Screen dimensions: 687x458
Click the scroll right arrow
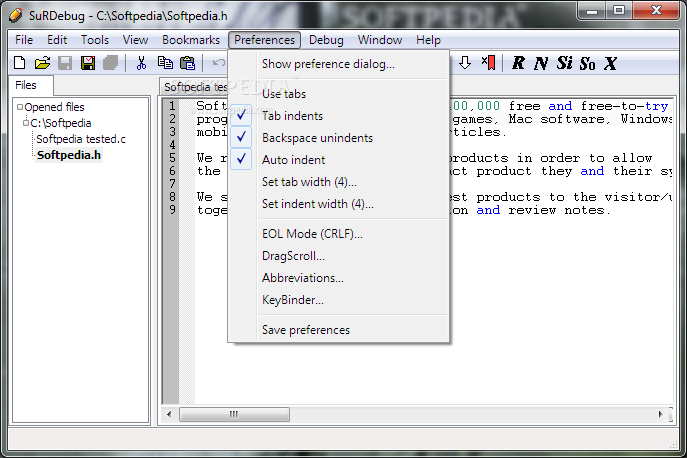coord(661,414)
